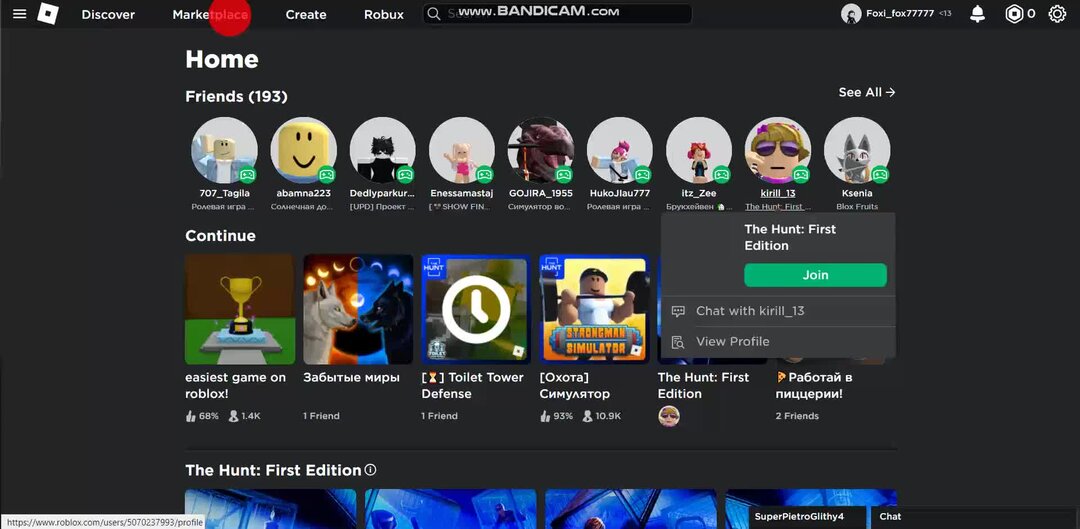The width and height of the screenshot is (1080, 529).
Task: Click The Hunt: First Edition popup title
Action: [790, 238]
